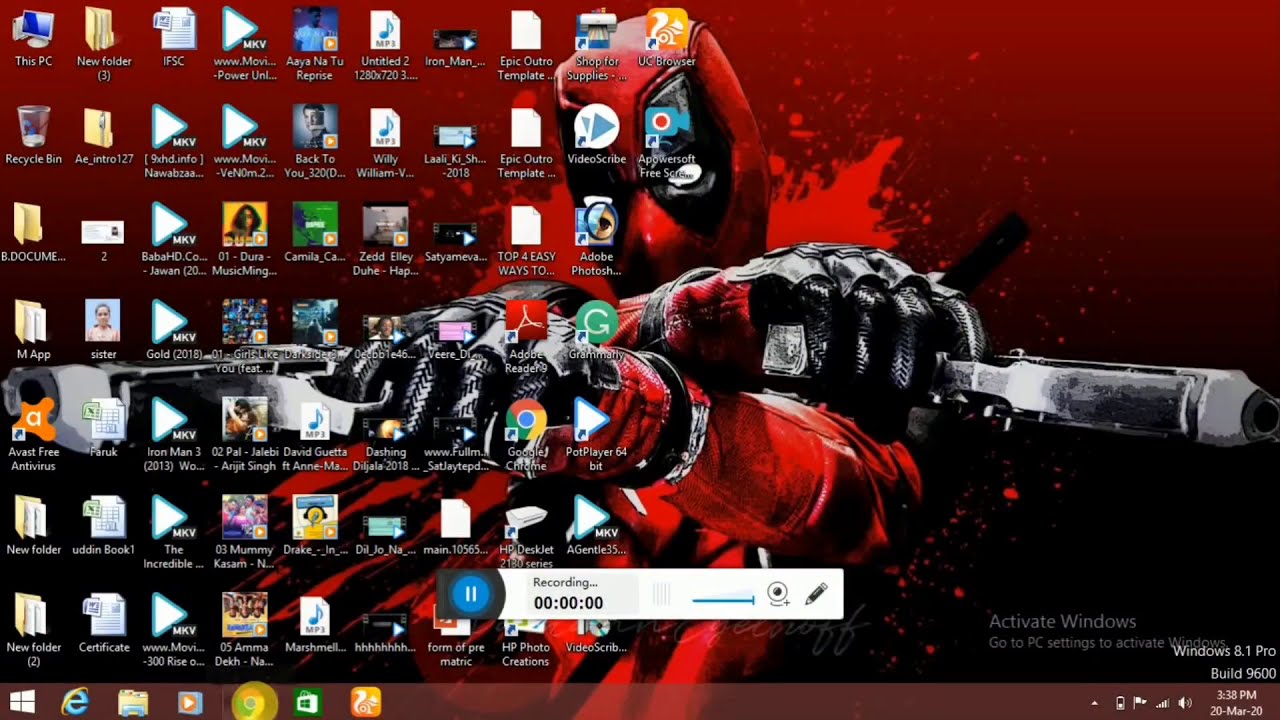Select the Recycle Bin icon
This screenshot has width=1280, height=720.
coord(33,135)
